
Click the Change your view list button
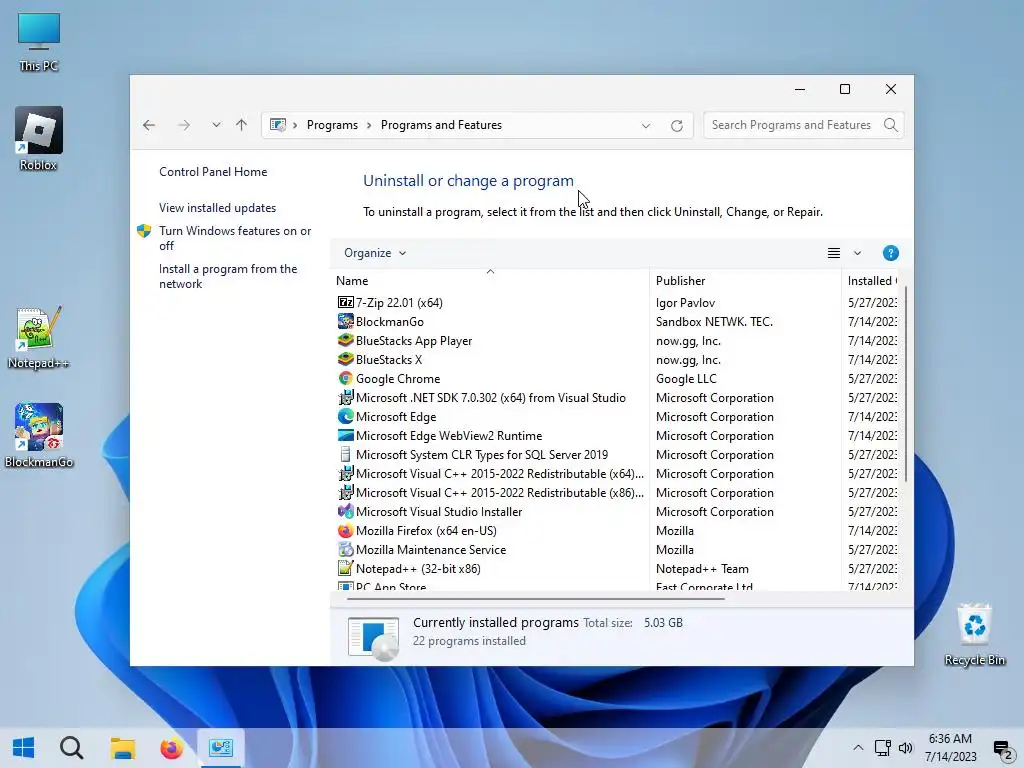[x=834, y=253]
